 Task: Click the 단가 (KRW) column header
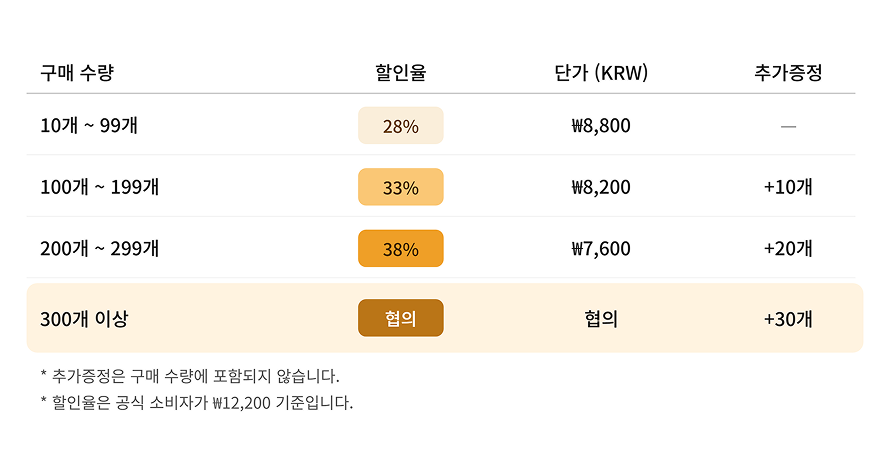click(600, 72)
